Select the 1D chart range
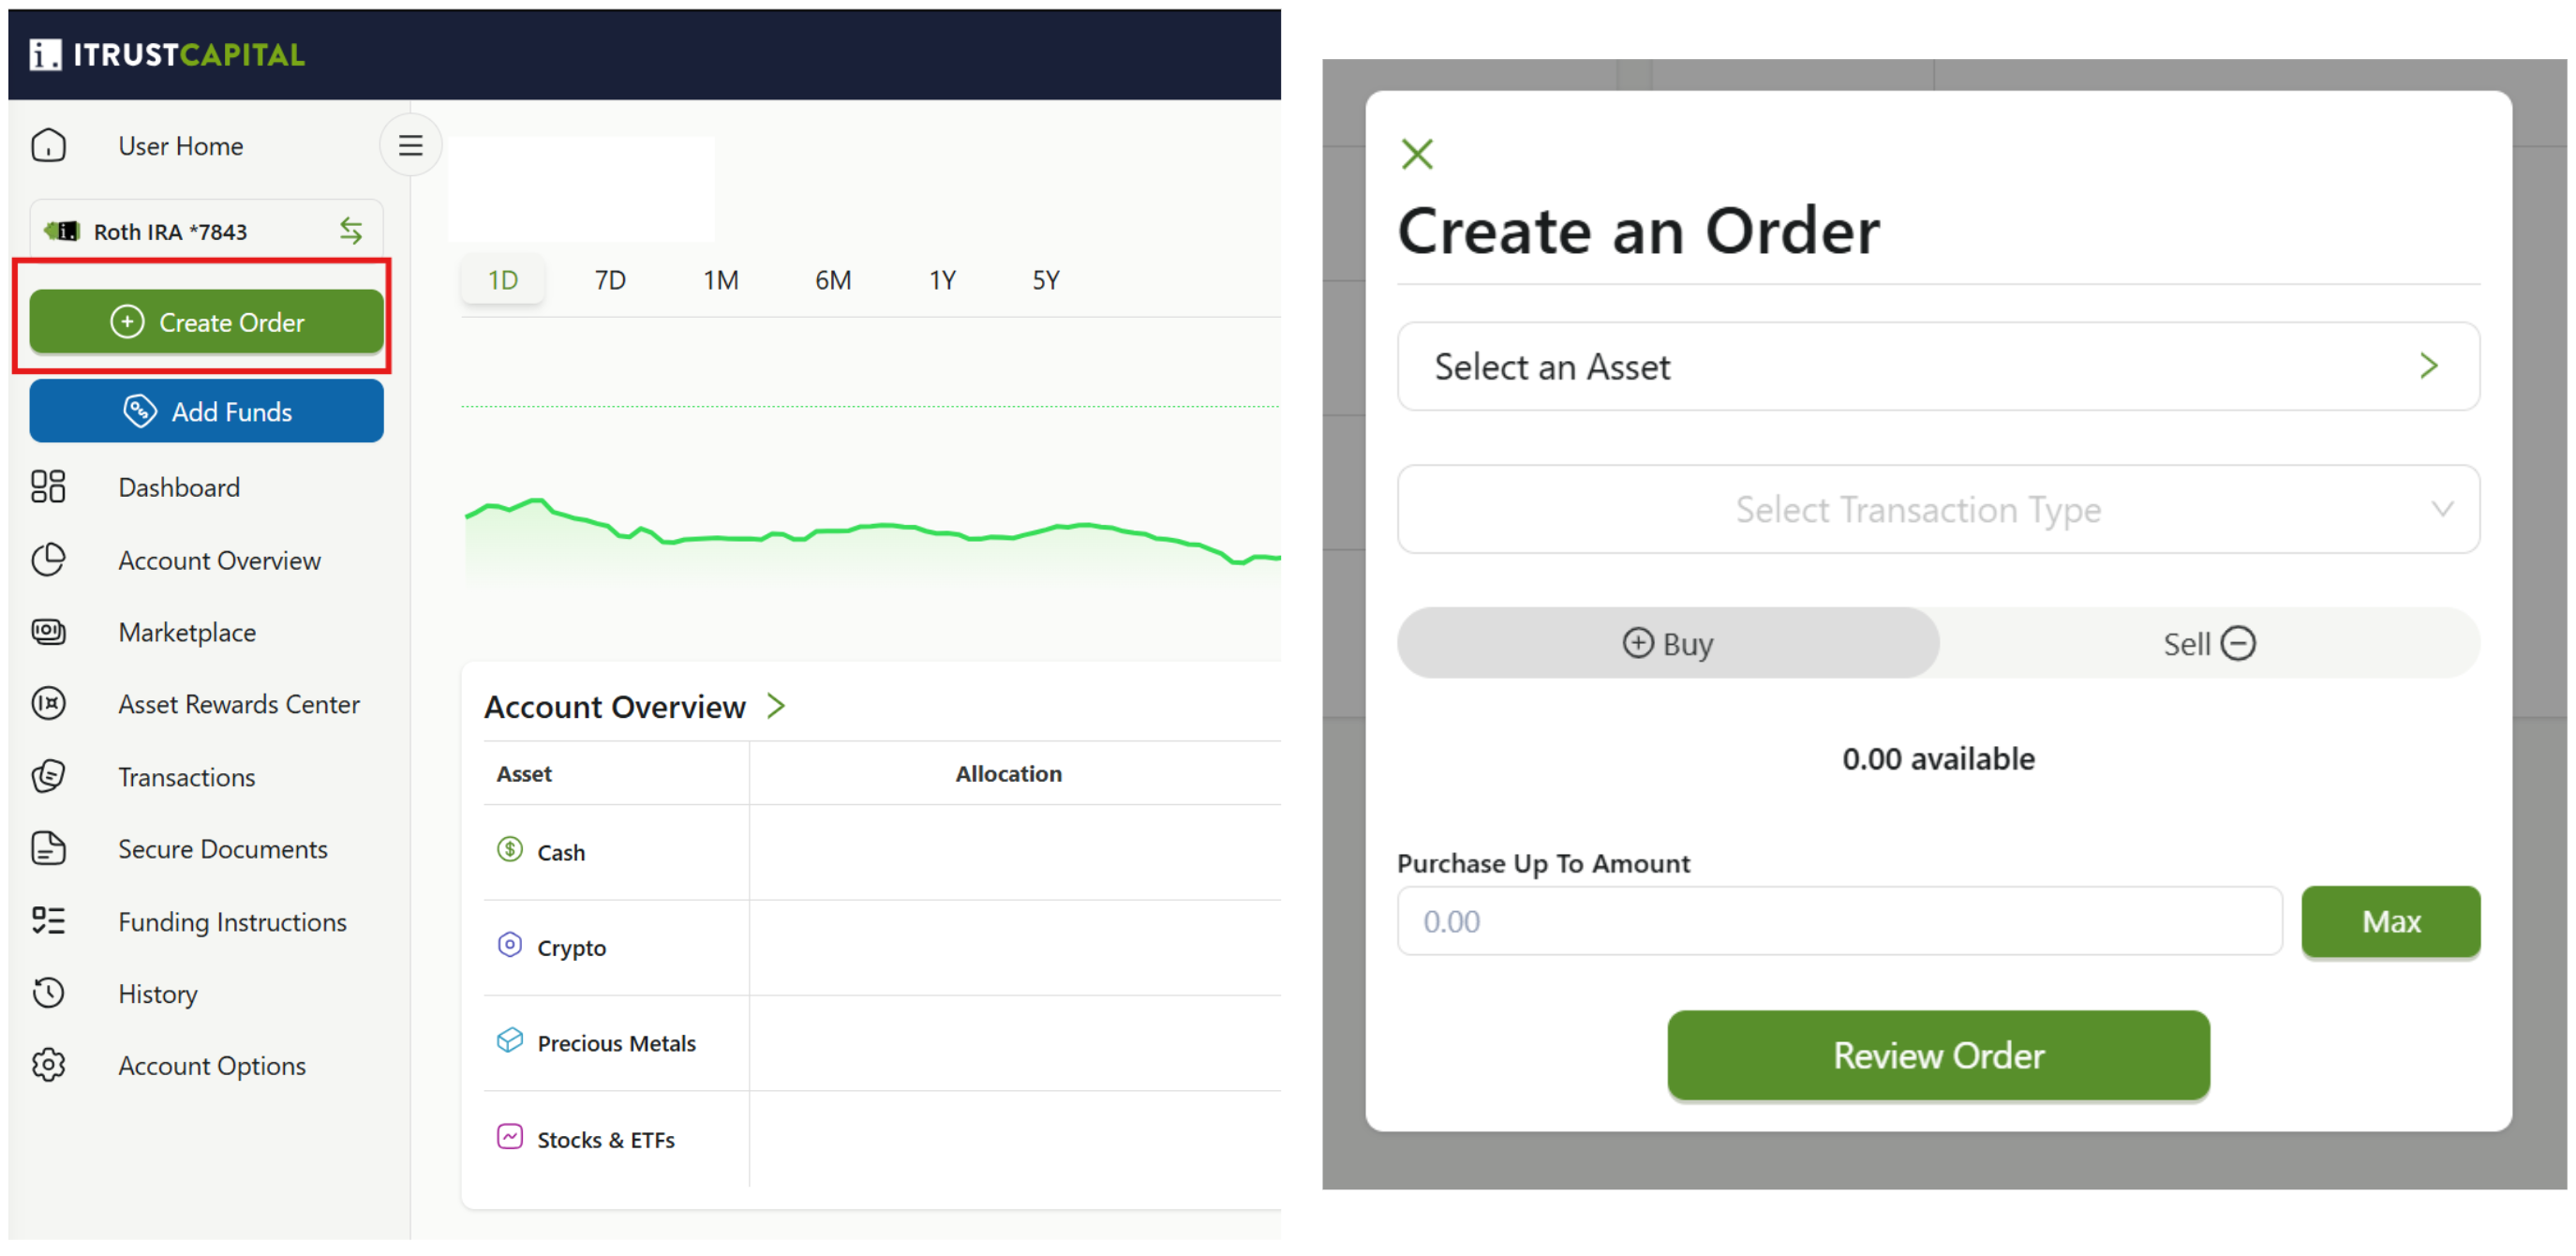 (x=502, y=280)
